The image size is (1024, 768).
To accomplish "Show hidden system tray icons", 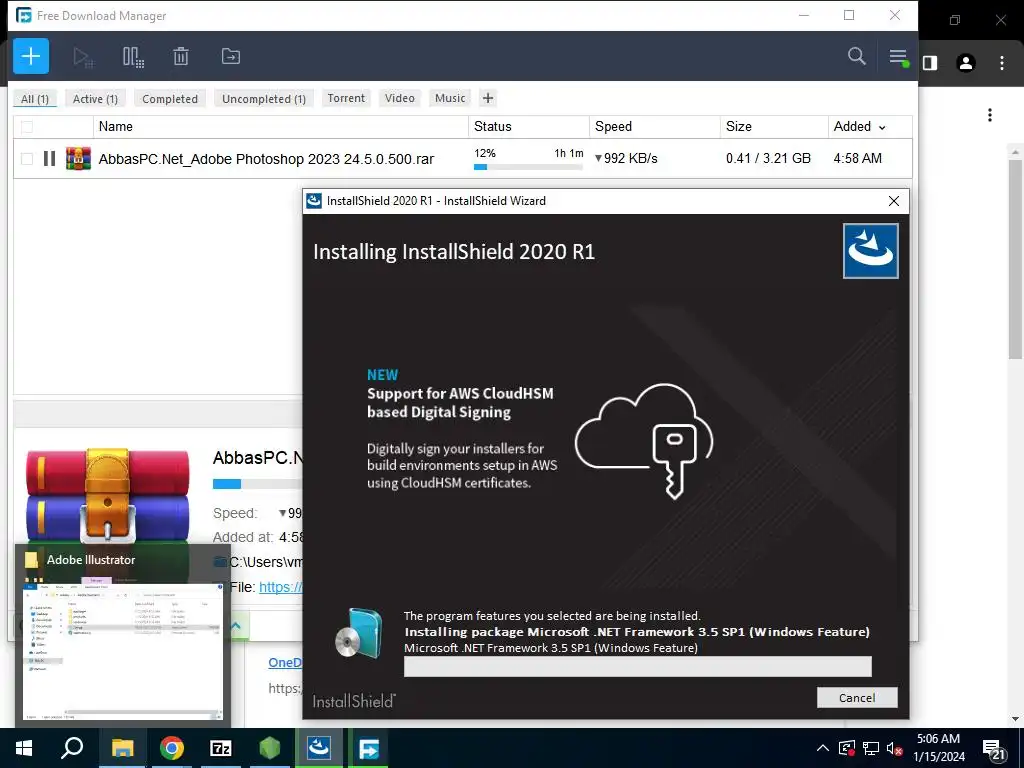I will 823,748.
